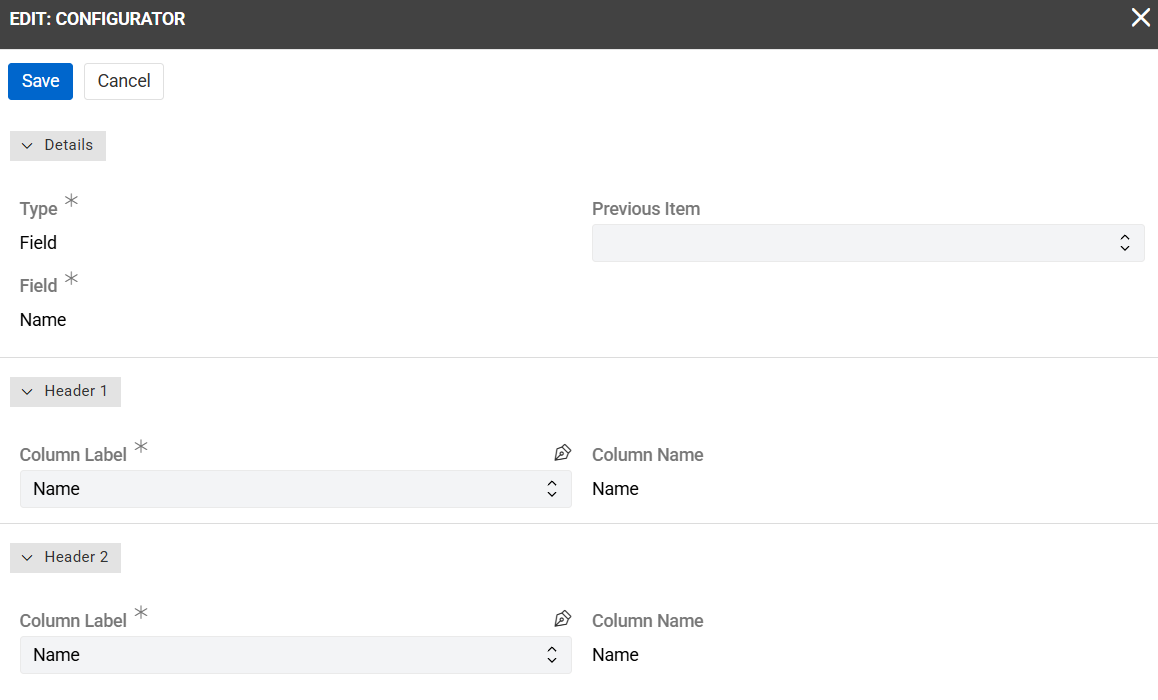Viewport: 1158px width, 700px height.
Task: Click the Details chevron icon
Action: click(27, 145)
